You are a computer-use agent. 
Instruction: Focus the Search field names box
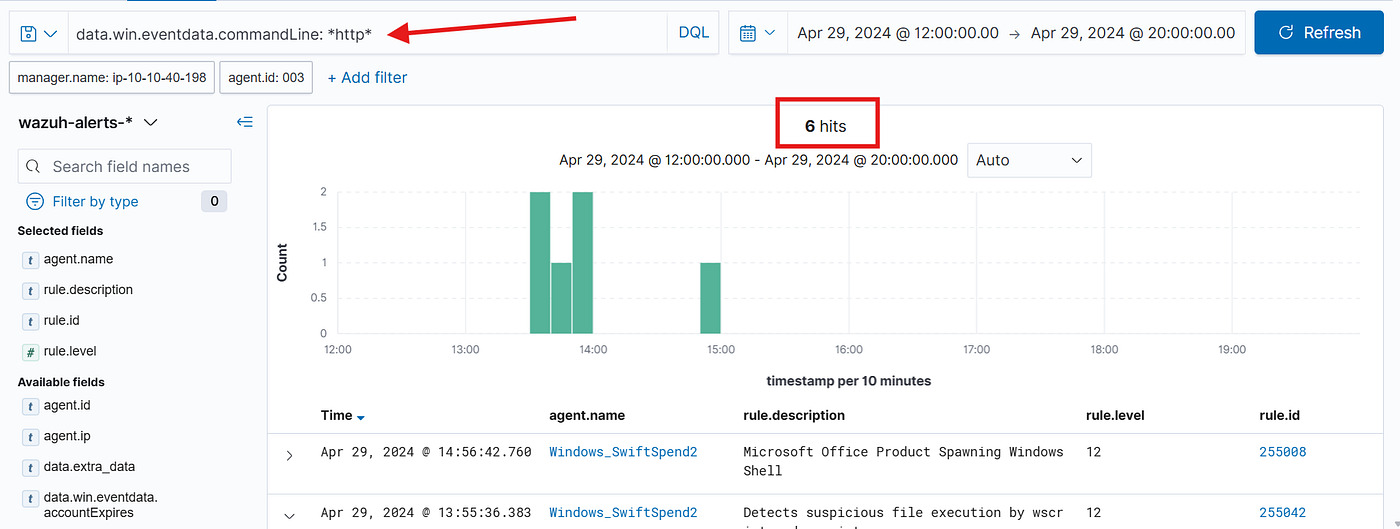(x=124, y=166)
